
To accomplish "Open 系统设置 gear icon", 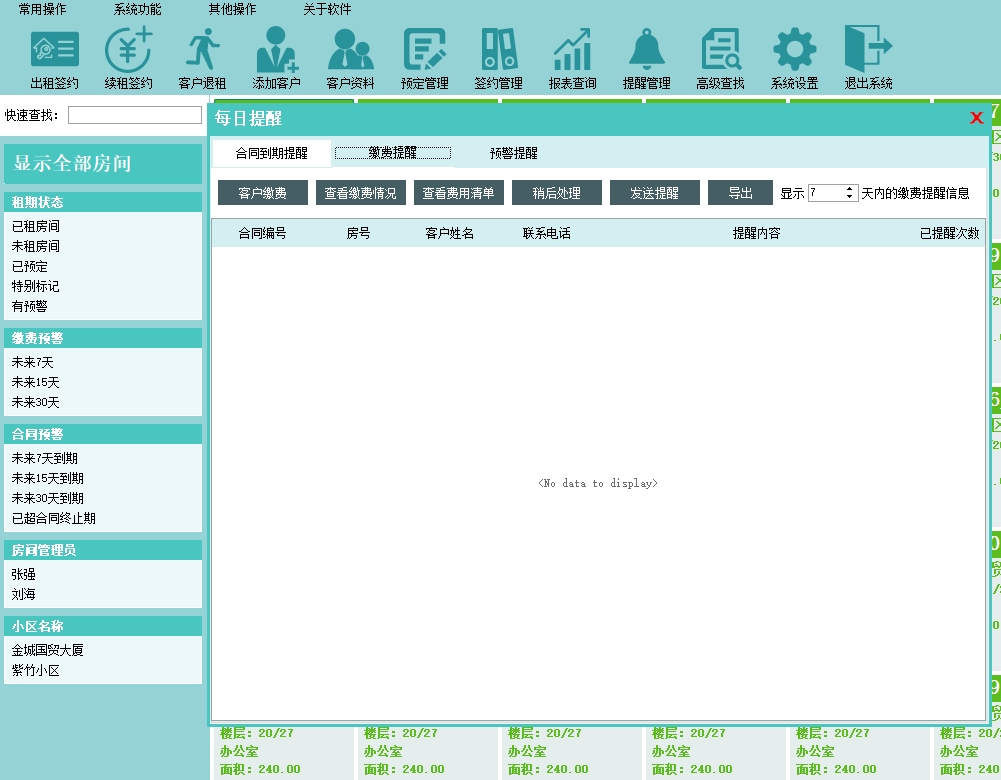I will [794, 50].
